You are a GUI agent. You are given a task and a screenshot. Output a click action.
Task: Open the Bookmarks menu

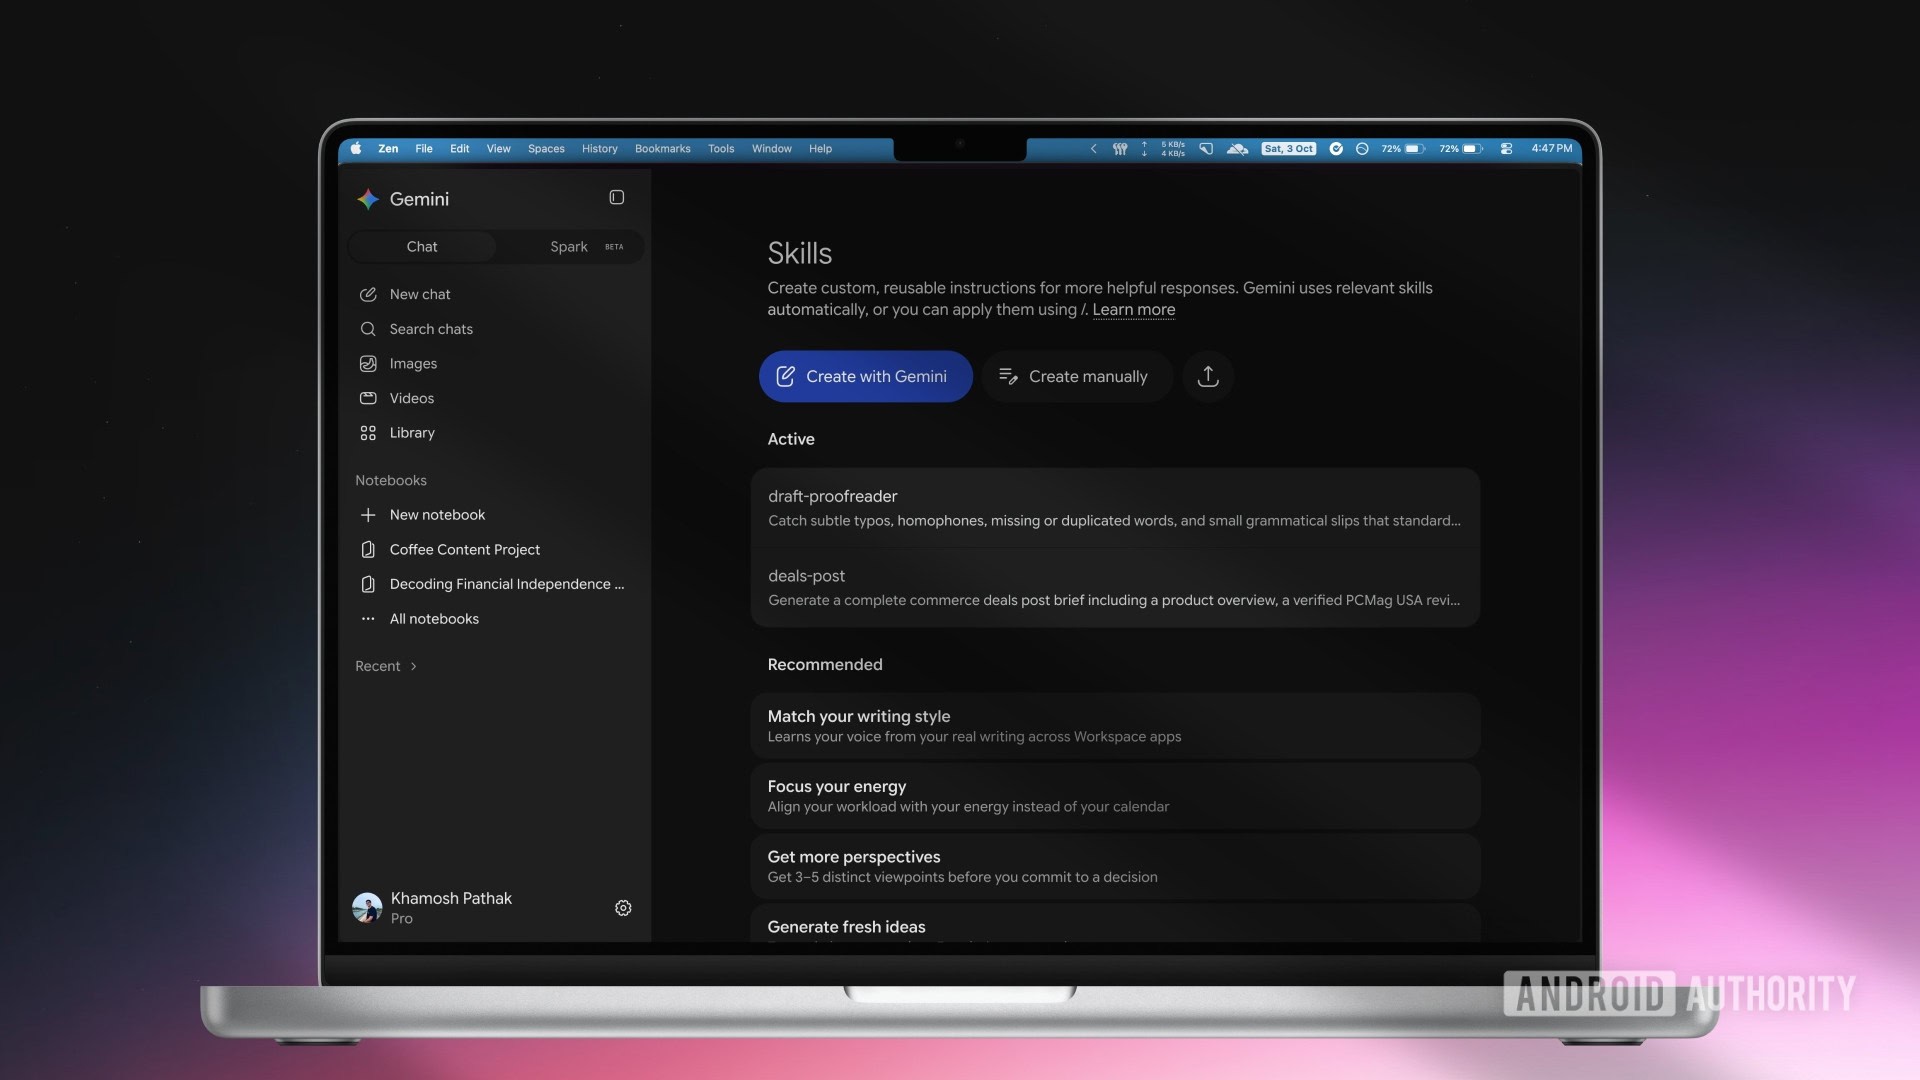pos(663,149)
